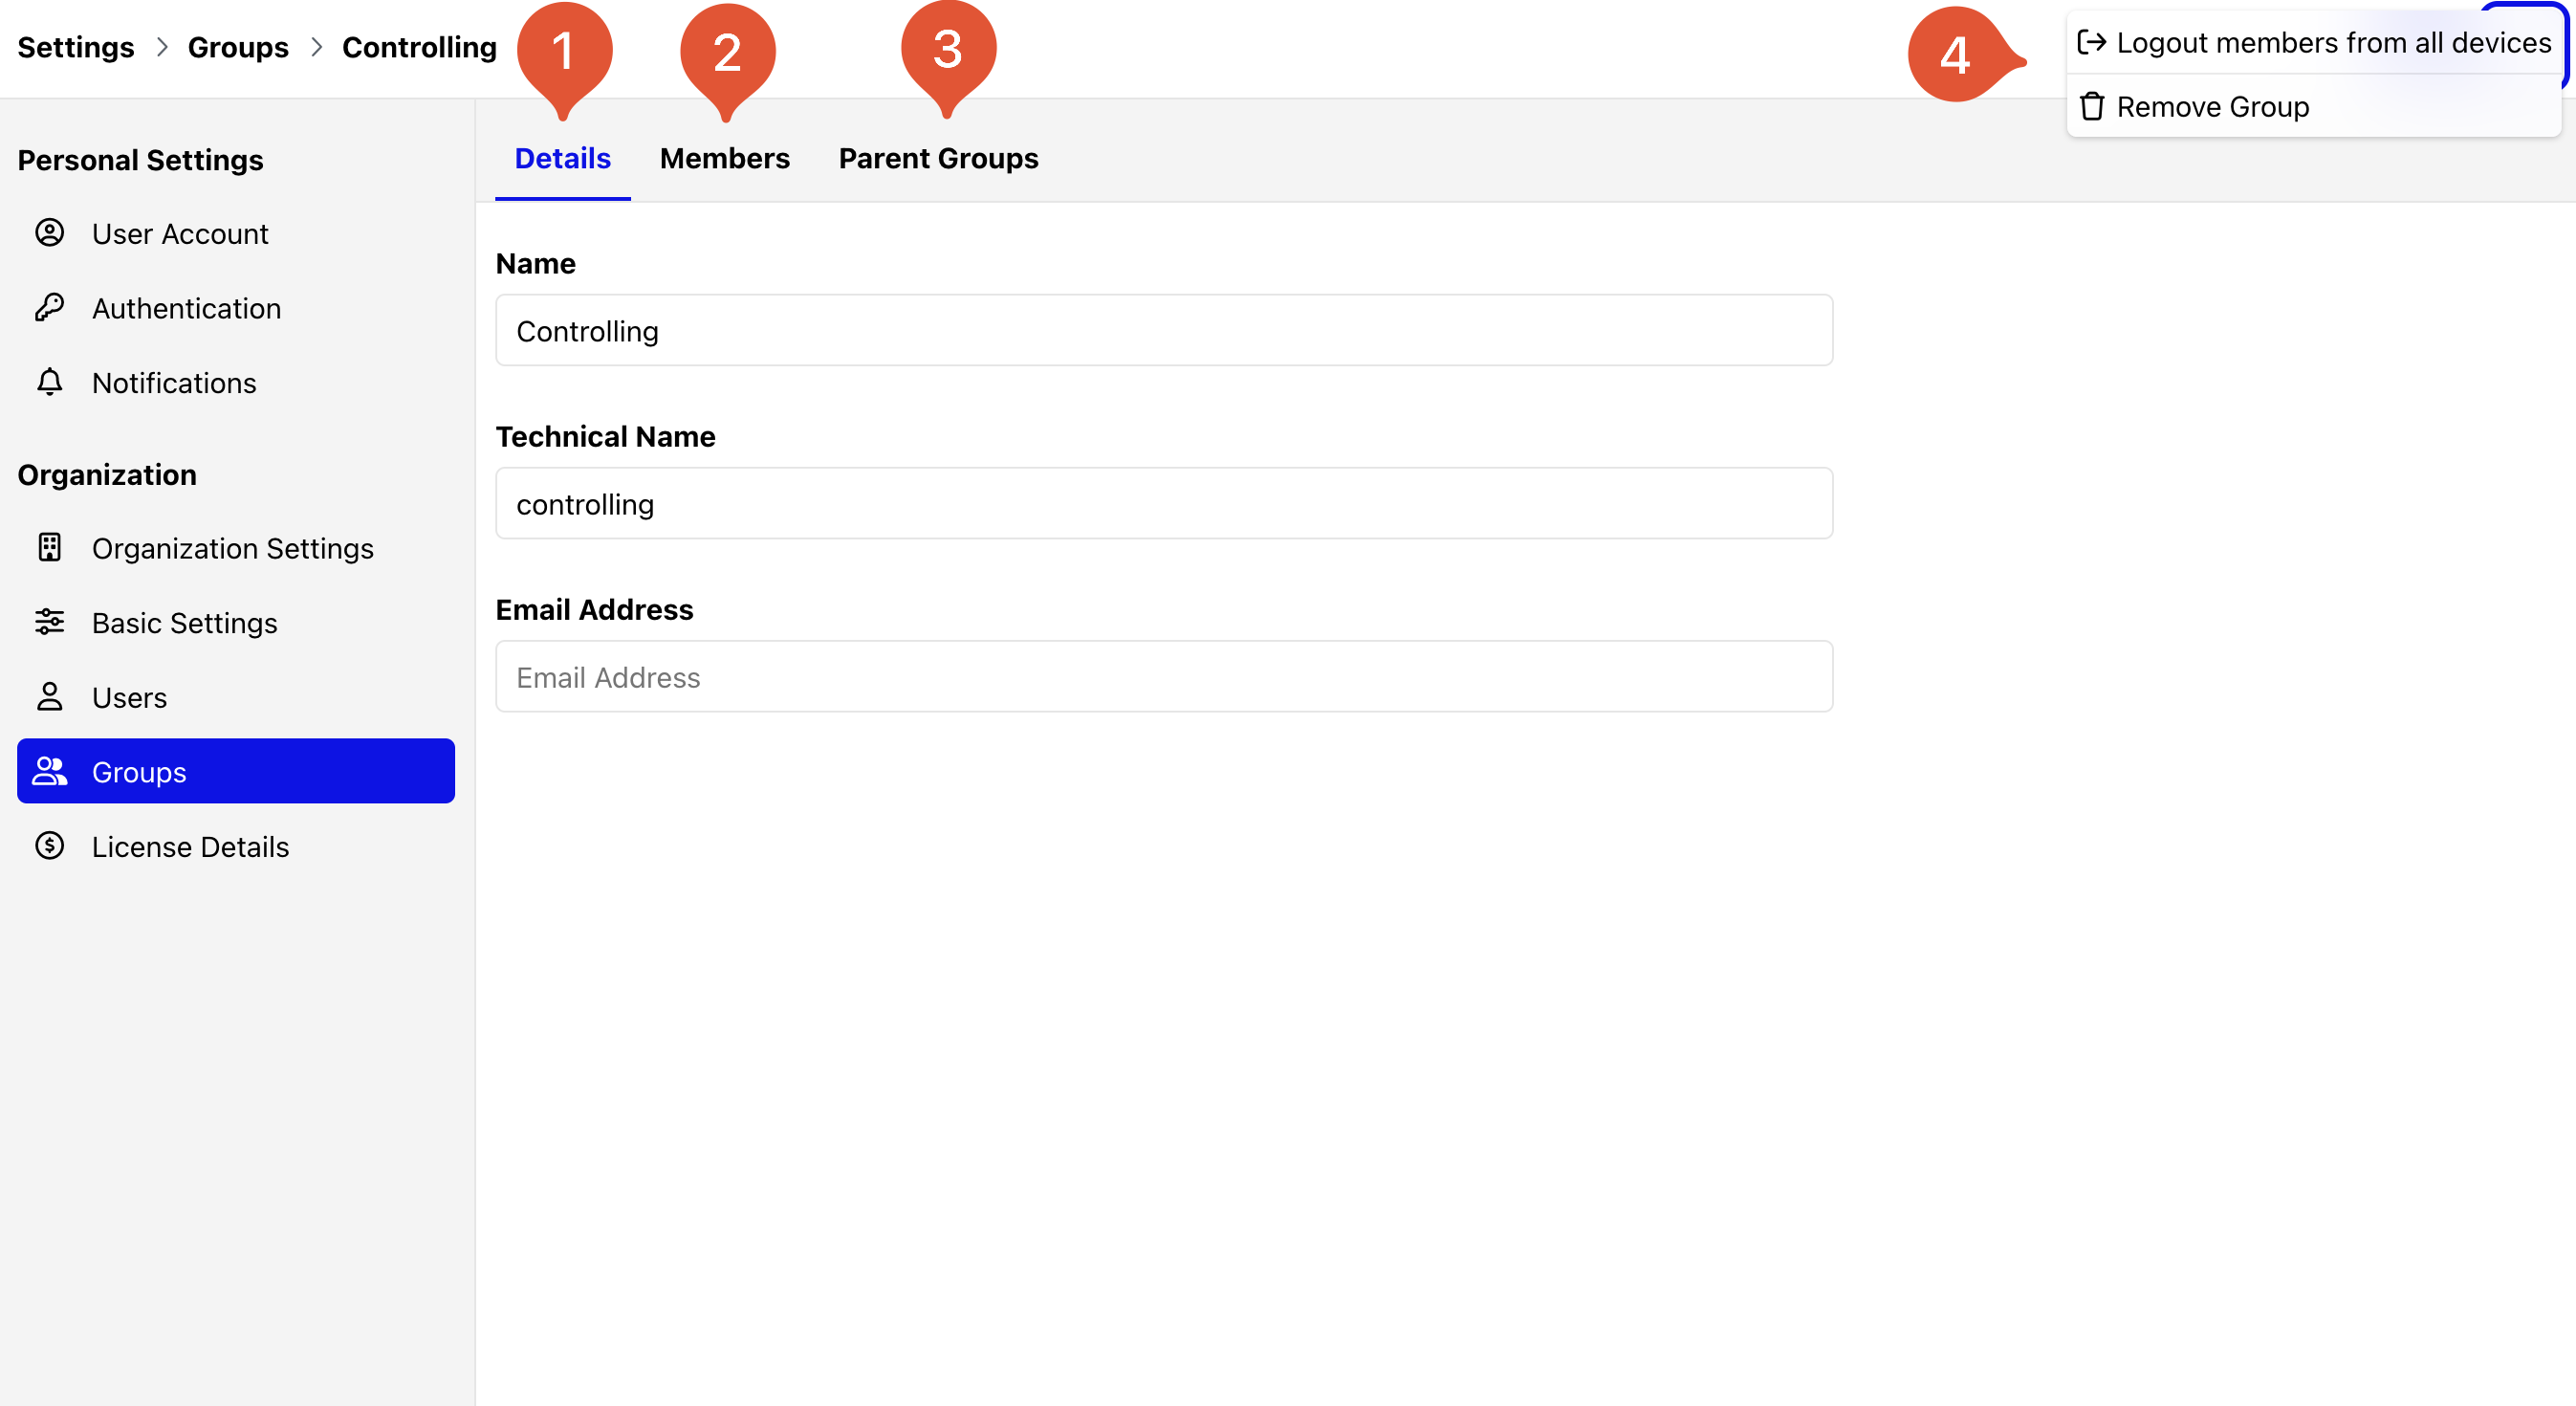Viewport: 2576px width, 1406px height.
Task: Go to Groups in the breadcrumb
Action: click(x=238, y=47)
